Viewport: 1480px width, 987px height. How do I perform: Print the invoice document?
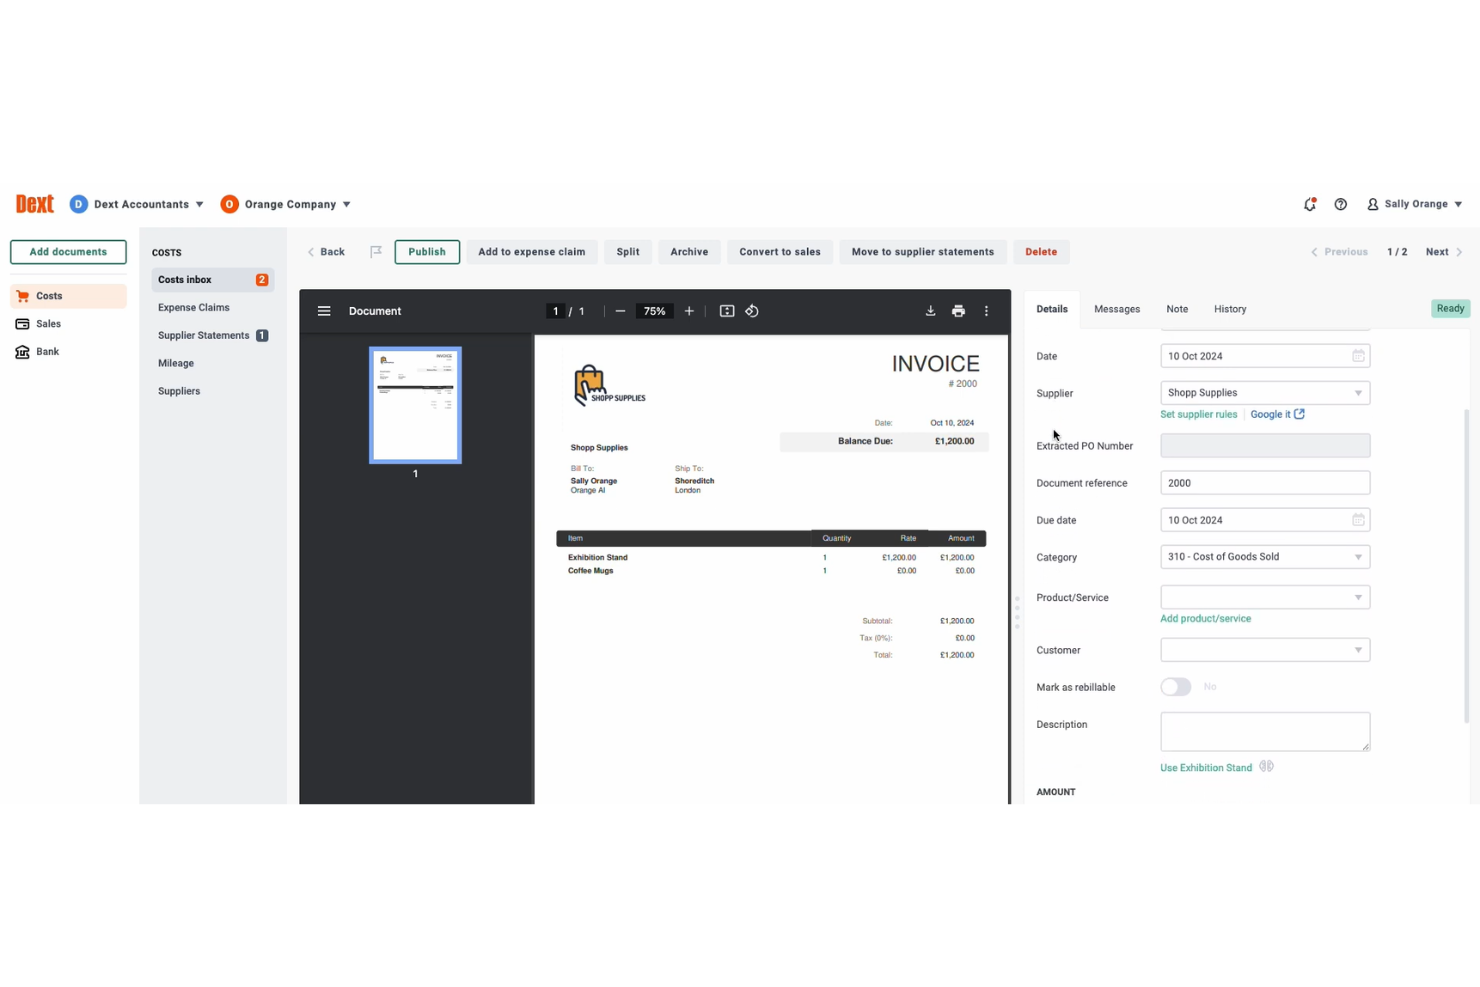click(x=958, y=310)
